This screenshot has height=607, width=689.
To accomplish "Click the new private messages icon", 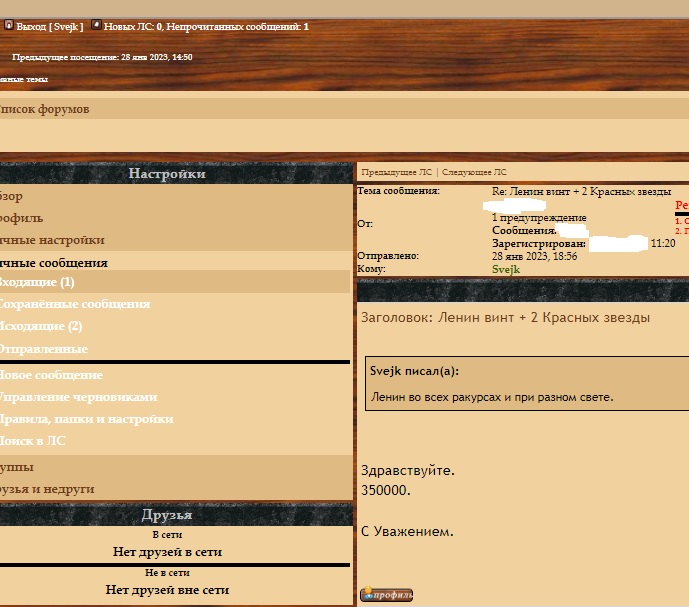I will pos(96,26).
